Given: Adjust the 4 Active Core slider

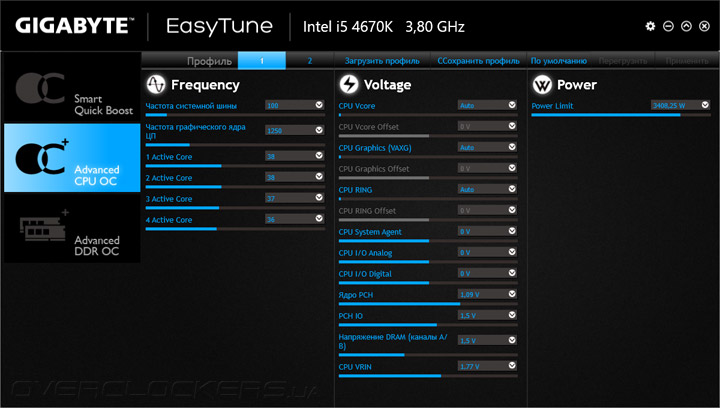Looking at the screenshot, I should [235, 229].
